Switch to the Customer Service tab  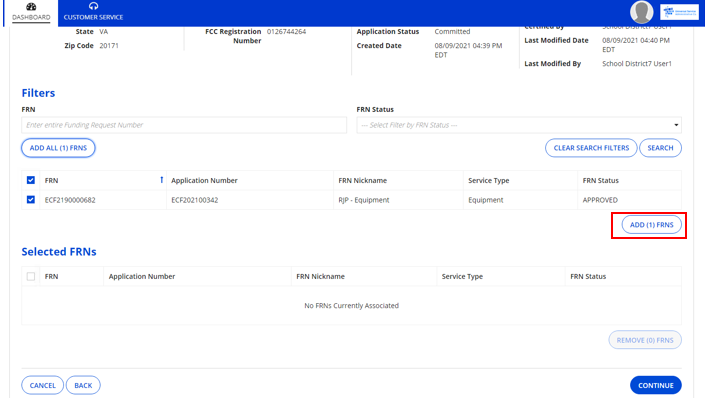pos(93,13)
